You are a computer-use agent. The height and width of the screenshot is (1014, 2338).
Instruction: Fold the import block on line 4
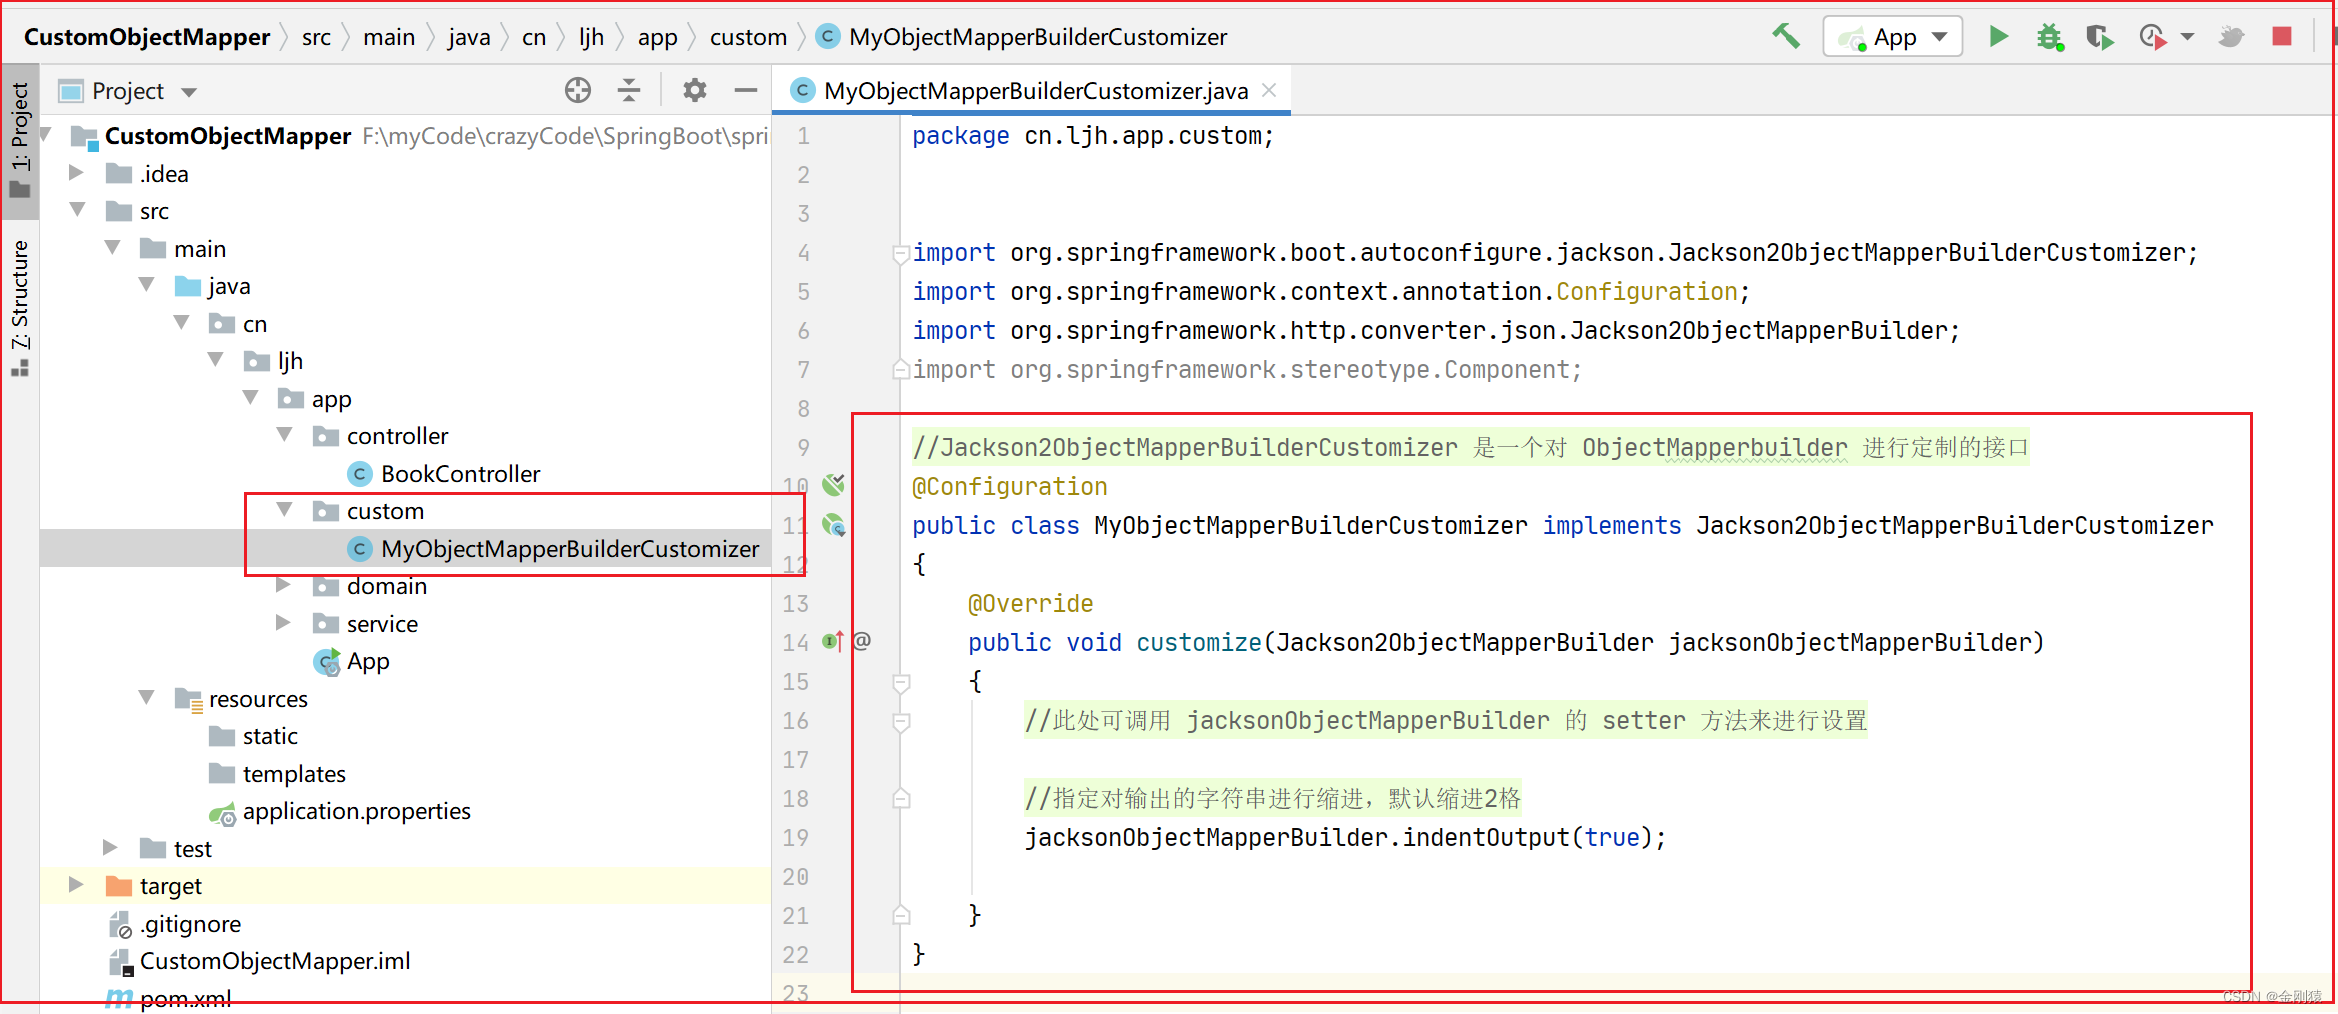coord(901,253)
